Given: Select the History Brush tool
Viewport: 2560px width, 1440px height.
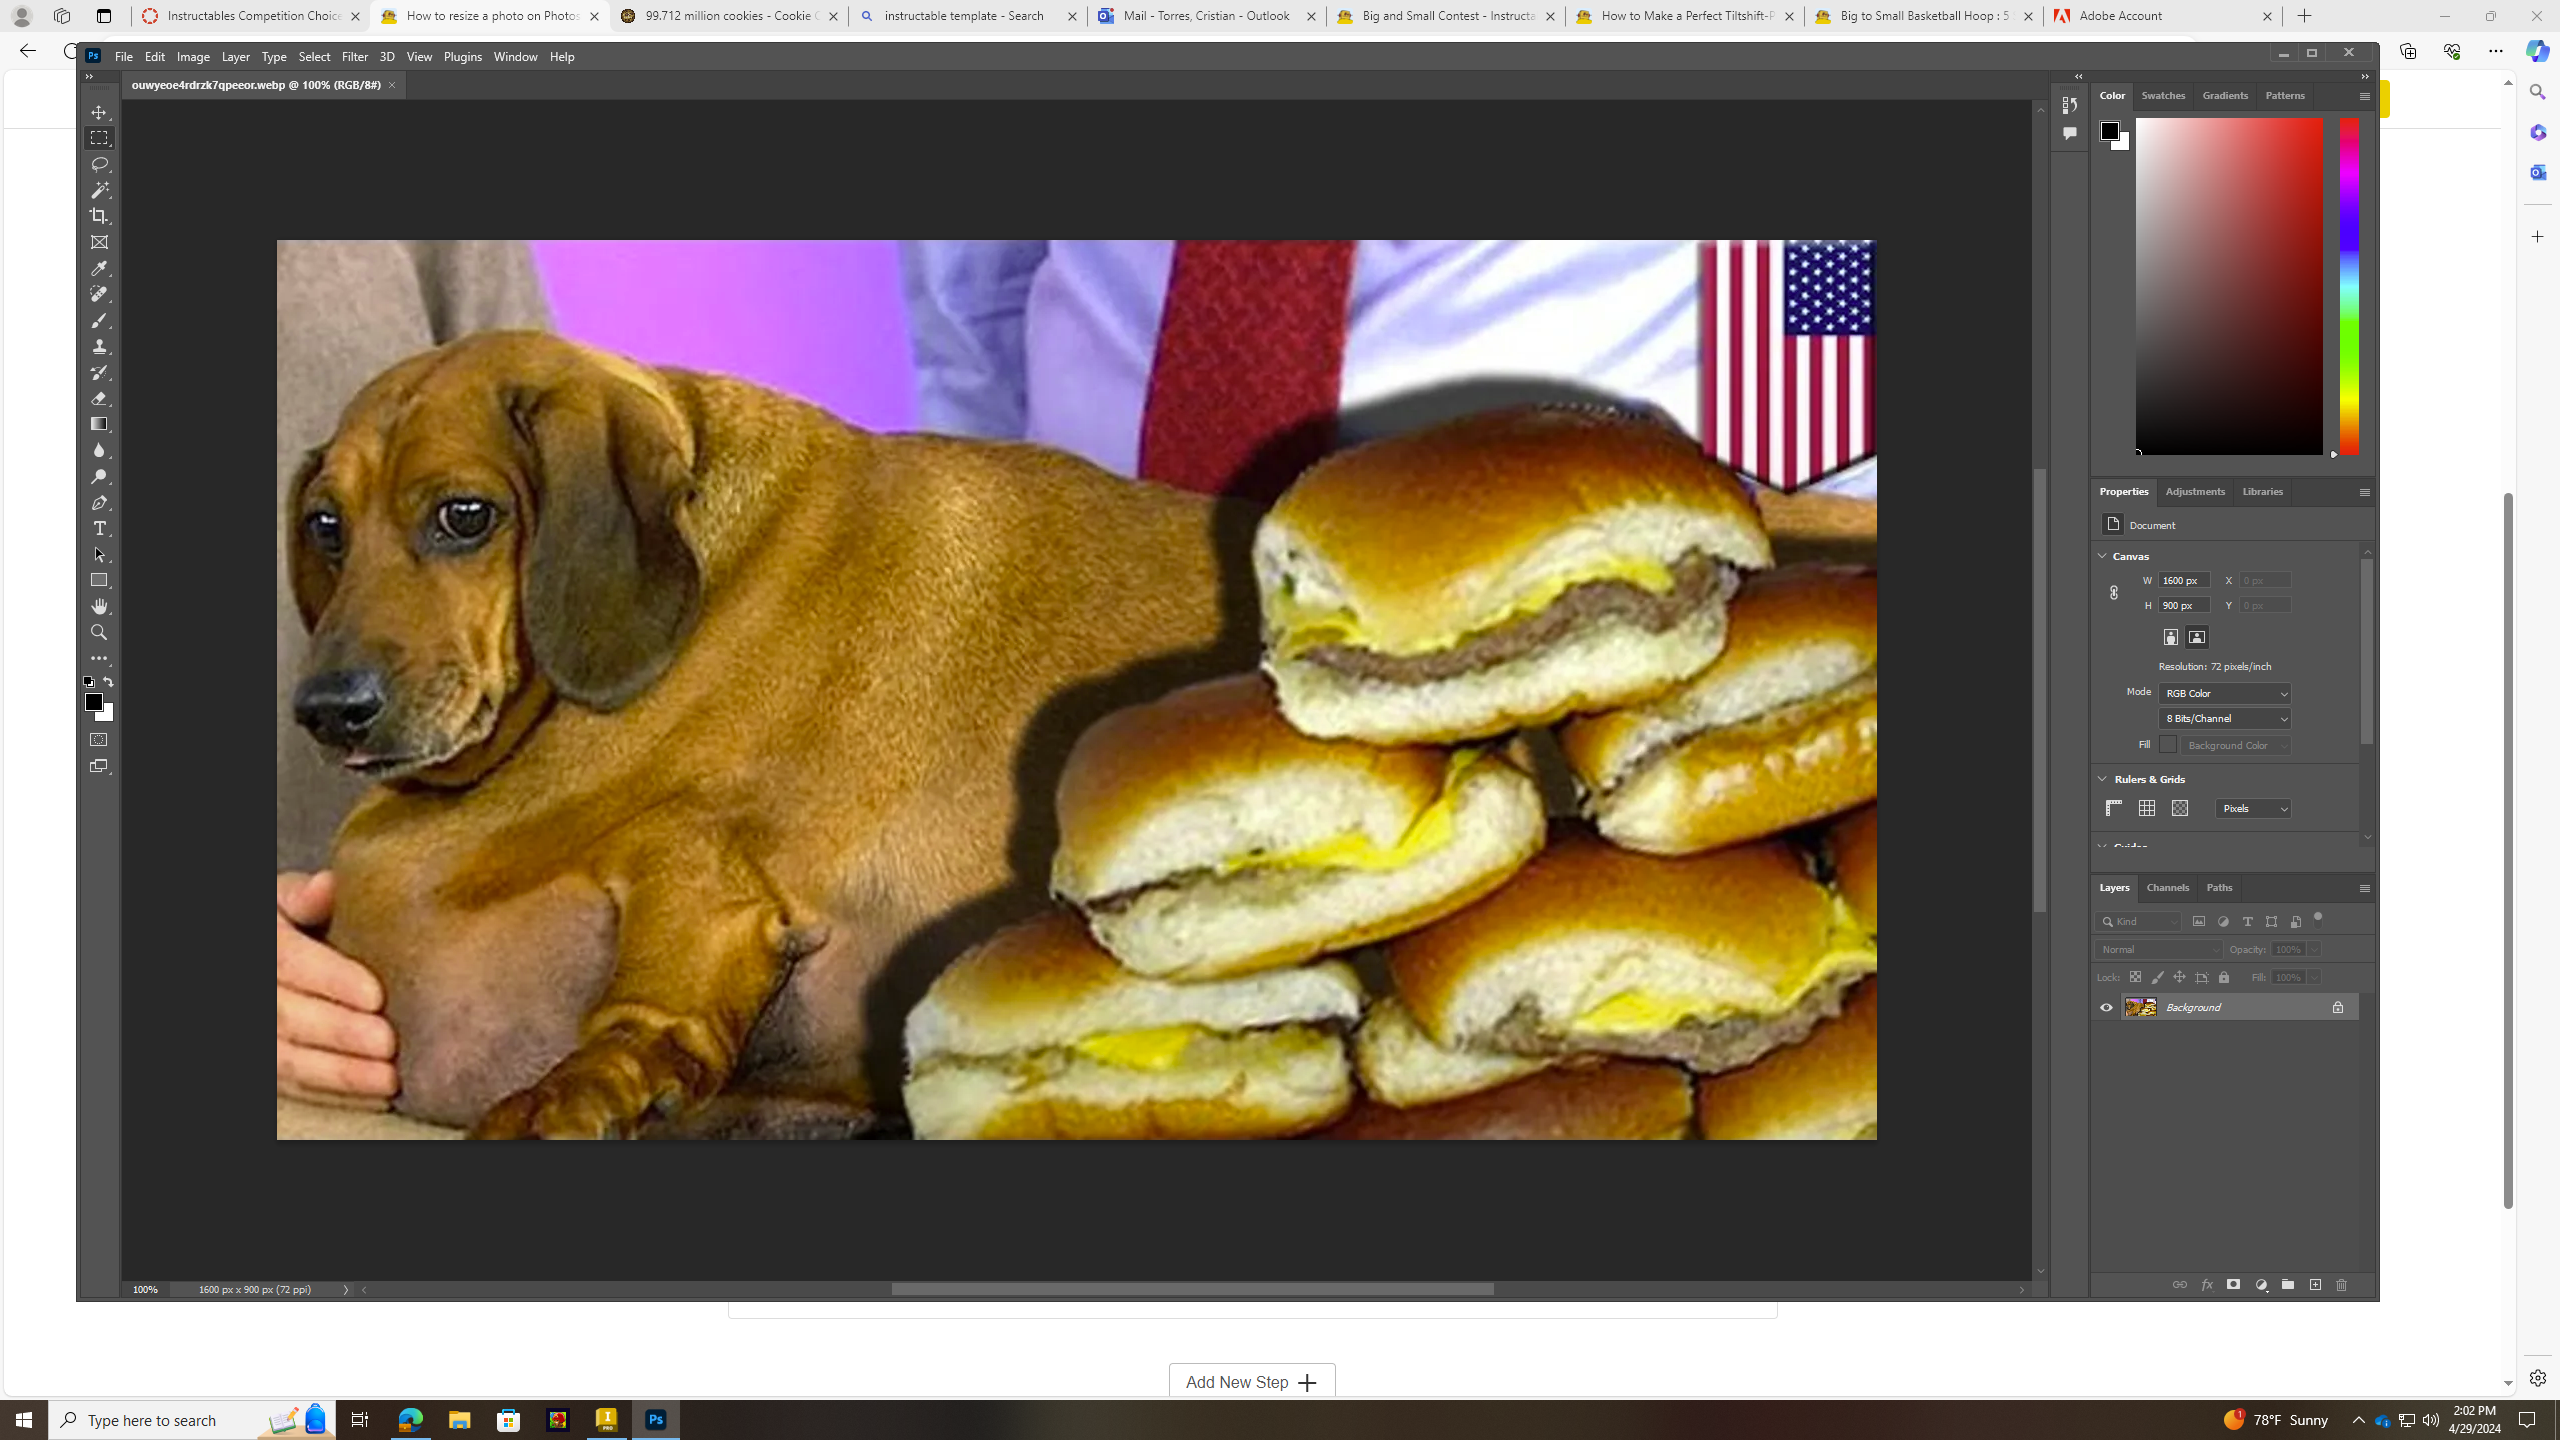Looking at the screenshot, I should [99, 372].
